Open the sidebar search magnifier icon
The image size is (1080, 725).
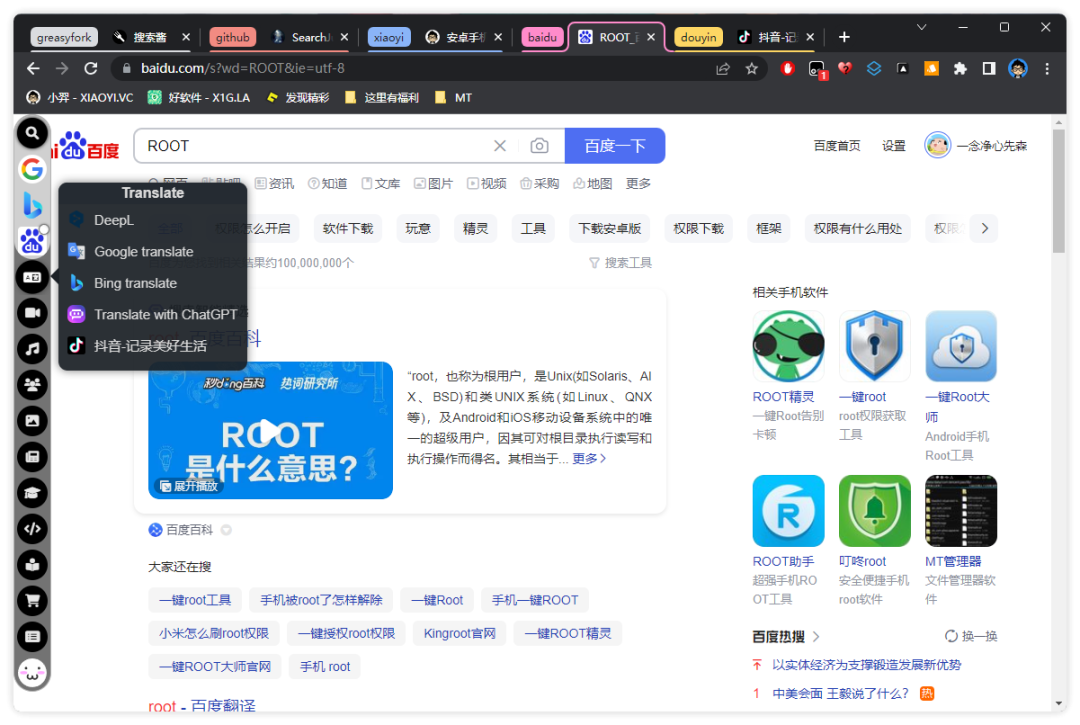point(32,133)
